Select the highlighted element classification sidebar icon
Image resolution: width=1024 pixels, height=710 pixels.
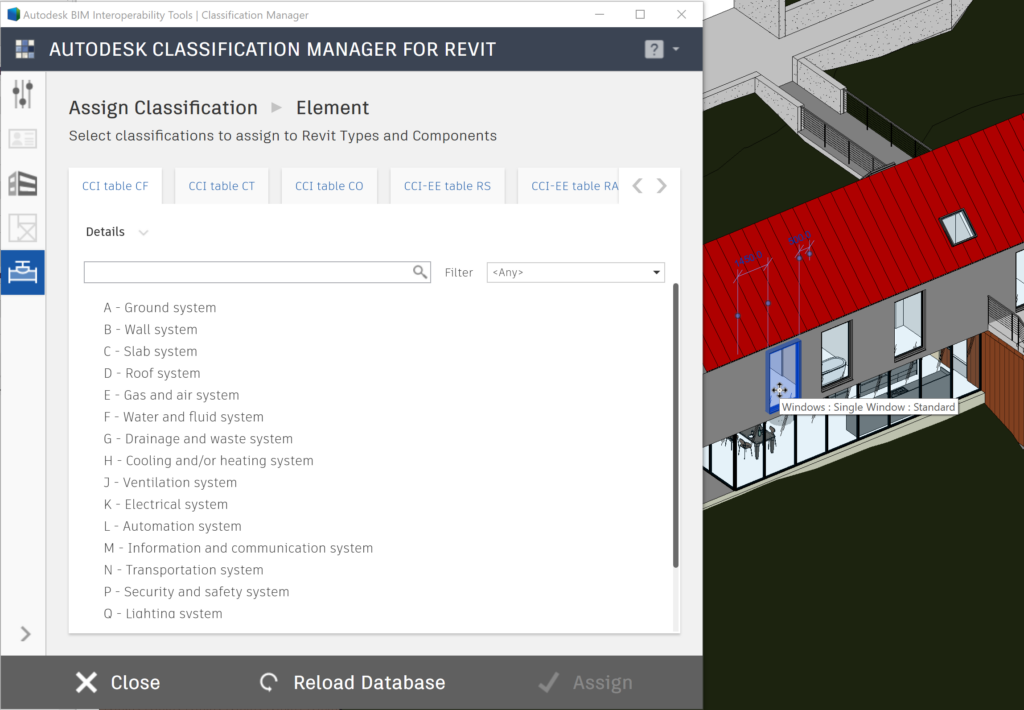pyautogui.click(x=23, y=272)
